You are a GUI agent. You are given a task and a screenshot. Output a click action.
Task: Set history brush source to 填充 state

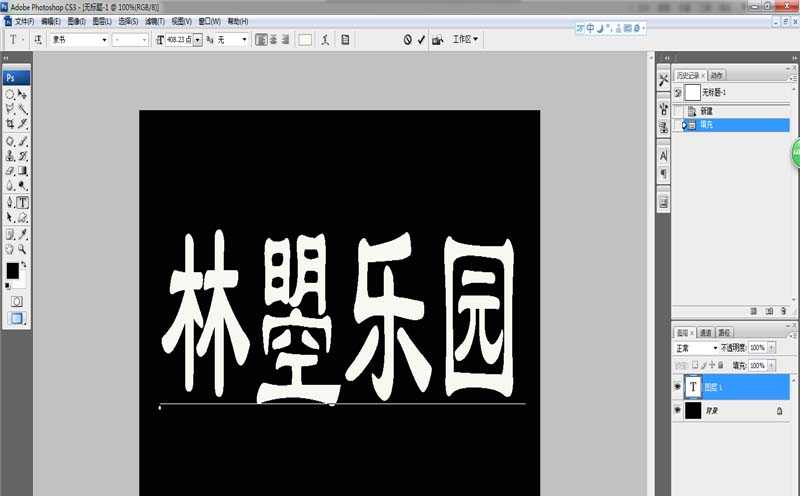click(678, 125)
